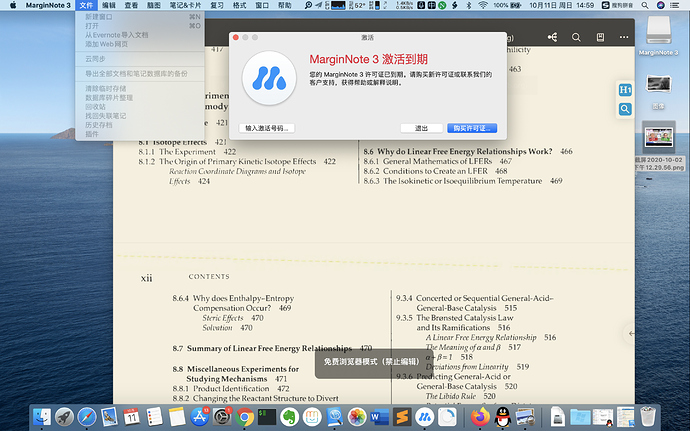Open the three-dots more menu in toolbar
Image resolution: width=690 pixels, height=431 pixels.
(x=624, y=37)
